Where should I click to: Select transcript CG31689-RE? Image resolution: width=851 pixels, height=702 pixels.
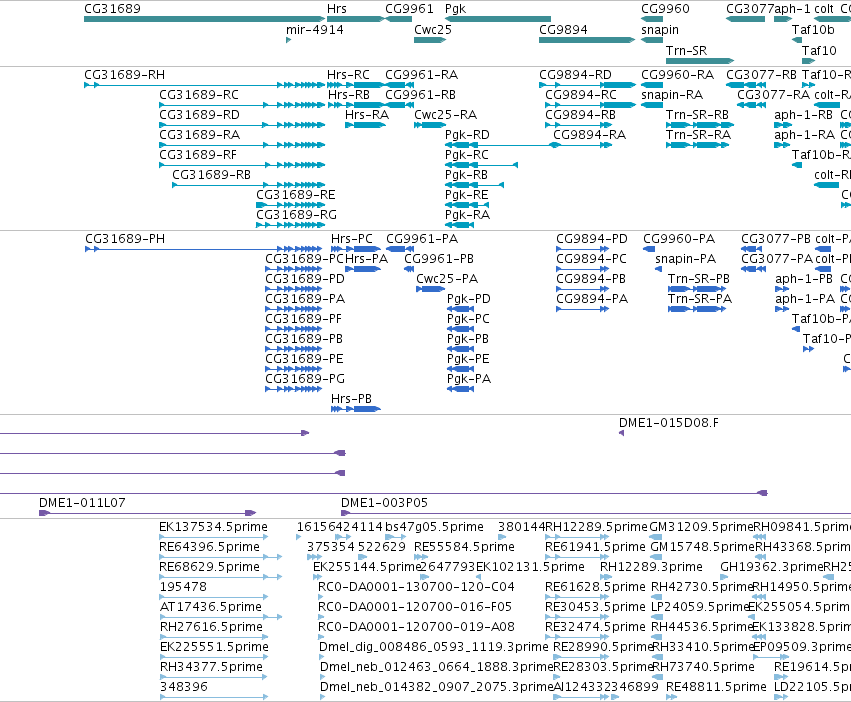tap(291, 205)
